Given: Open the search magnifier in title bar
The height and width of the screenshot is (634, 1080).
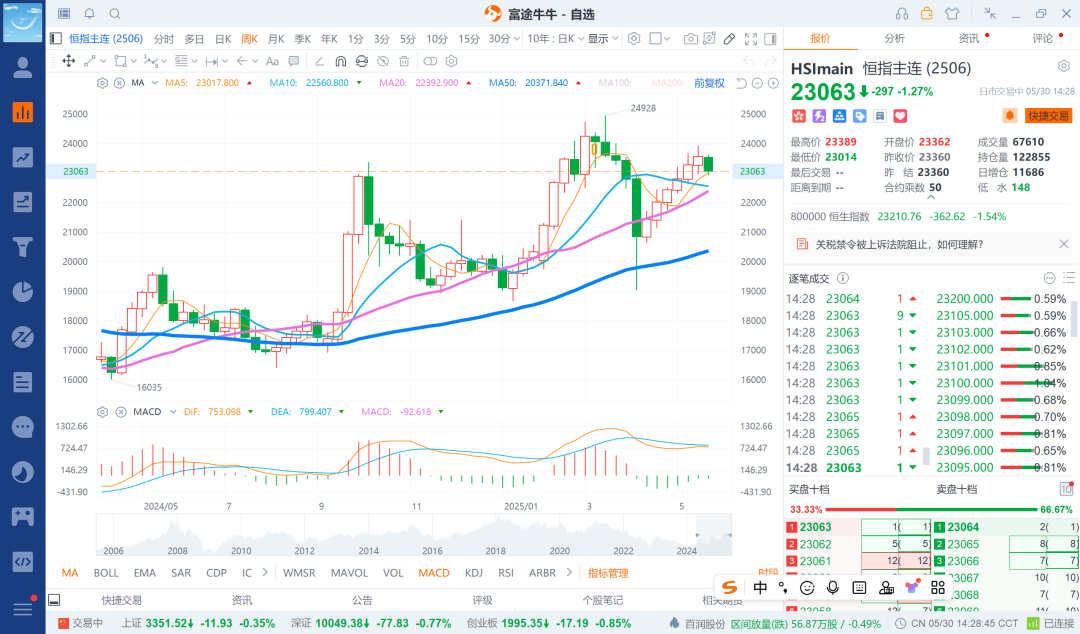Looking at the screenshot, I should [x=115, y=13].
